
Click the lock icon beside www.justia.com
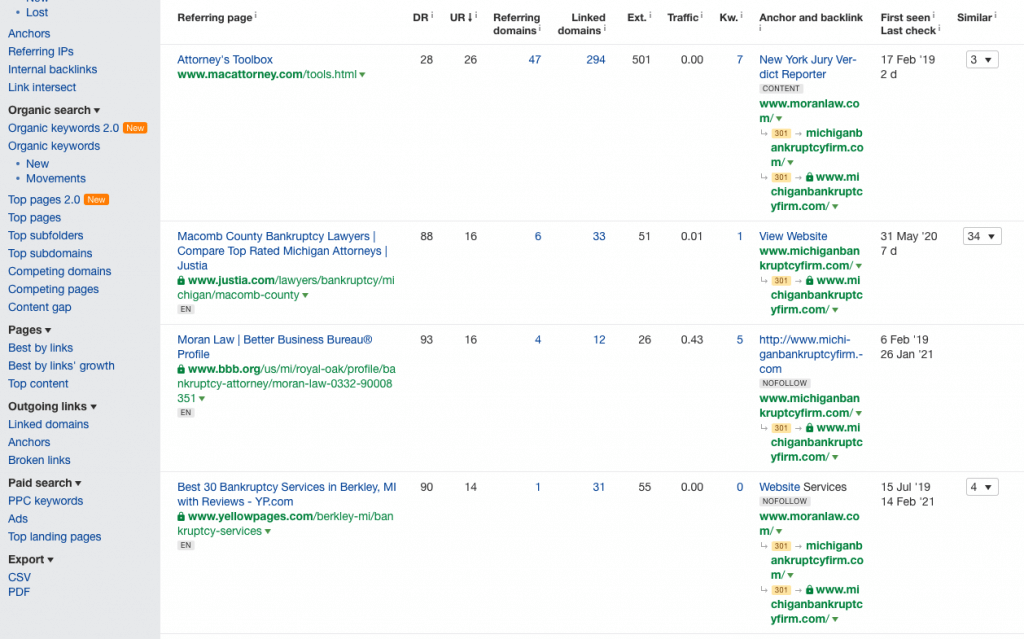(181, 280)
